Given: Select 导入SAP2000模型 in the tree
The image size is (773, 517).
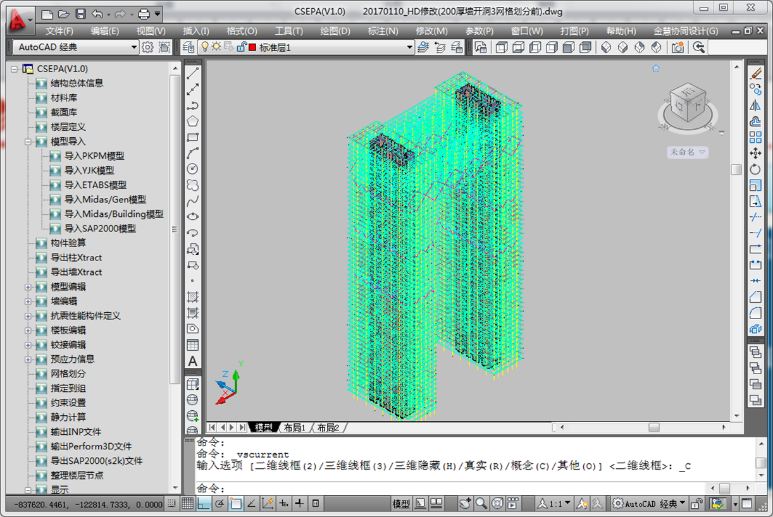Looking at the screenshot, I should (x=100, y=229).
